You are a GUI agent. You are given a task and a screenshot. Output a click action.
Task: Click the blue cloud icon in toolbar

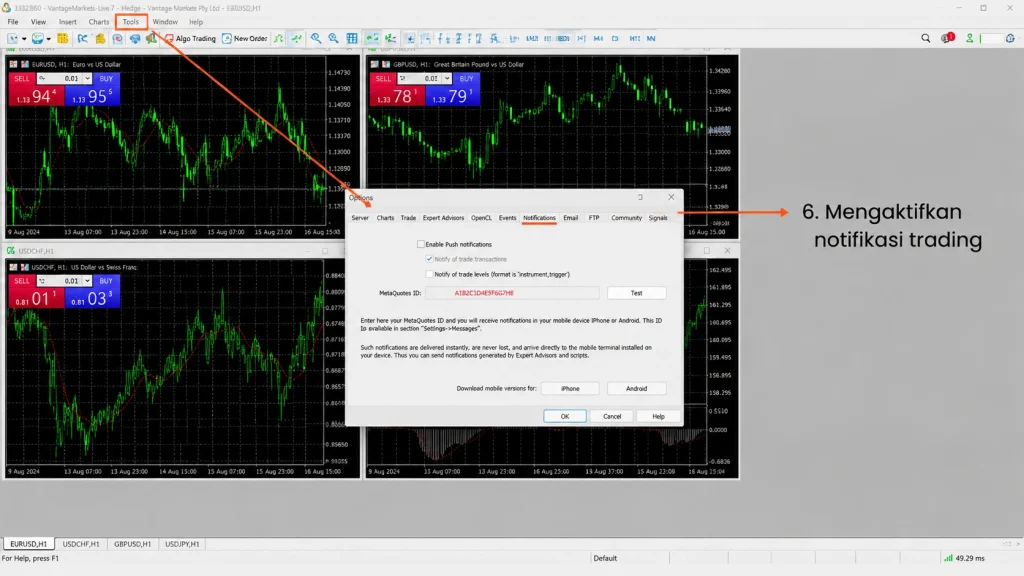point(135,39)
